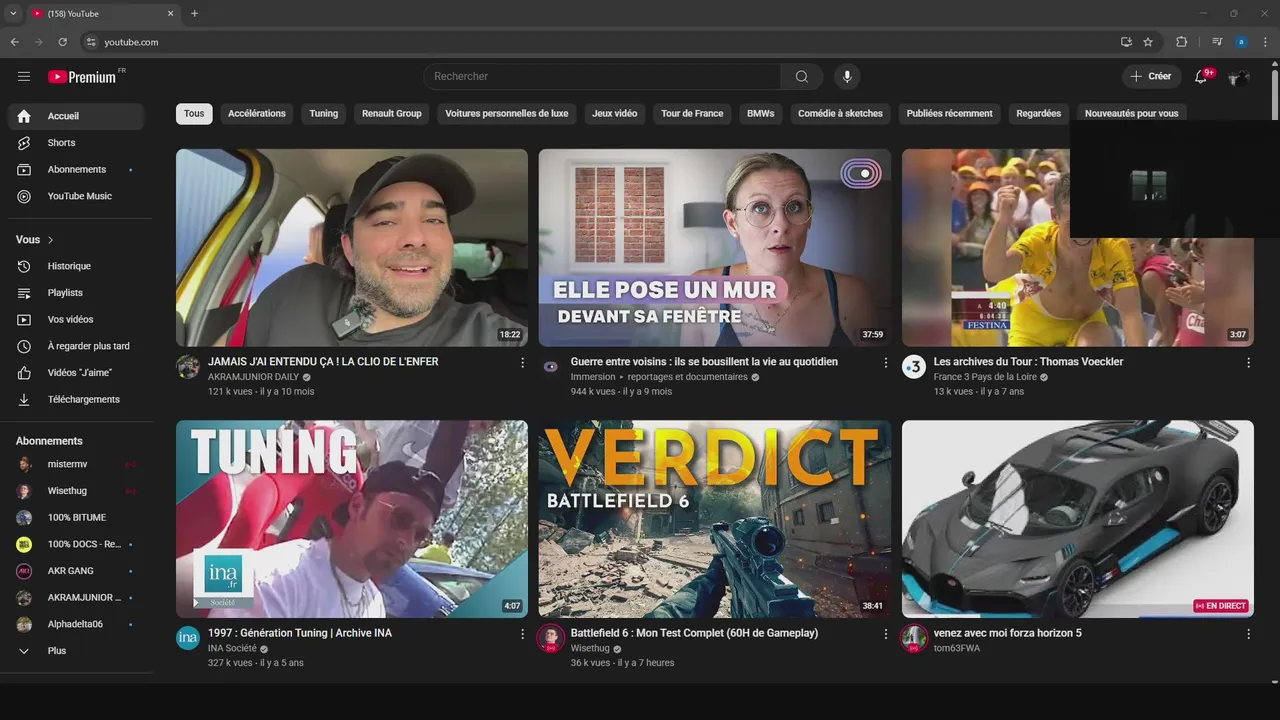Image resolution: width=1280 pixels, height=720 pixels.
Task: Open options for forza horizon 5 live
Action: click(x=1248, y=634)
